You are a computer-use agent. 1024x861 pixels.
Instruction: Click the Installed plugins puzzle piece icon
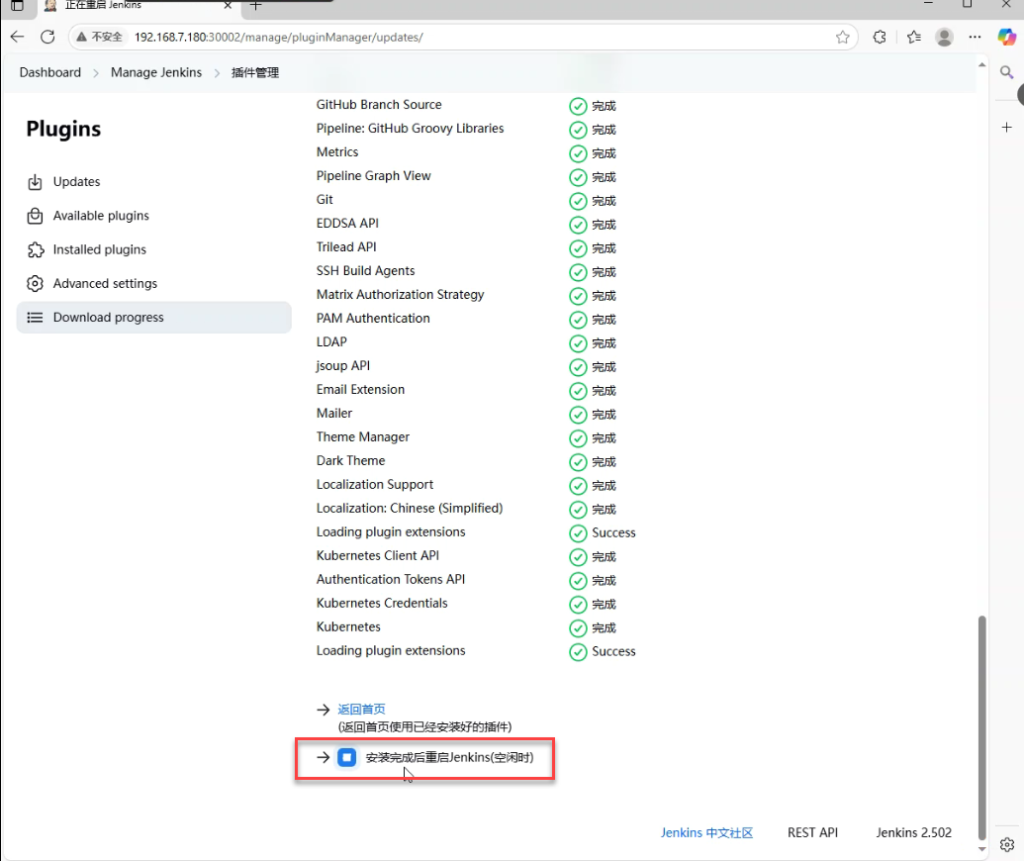pos(35,250)
